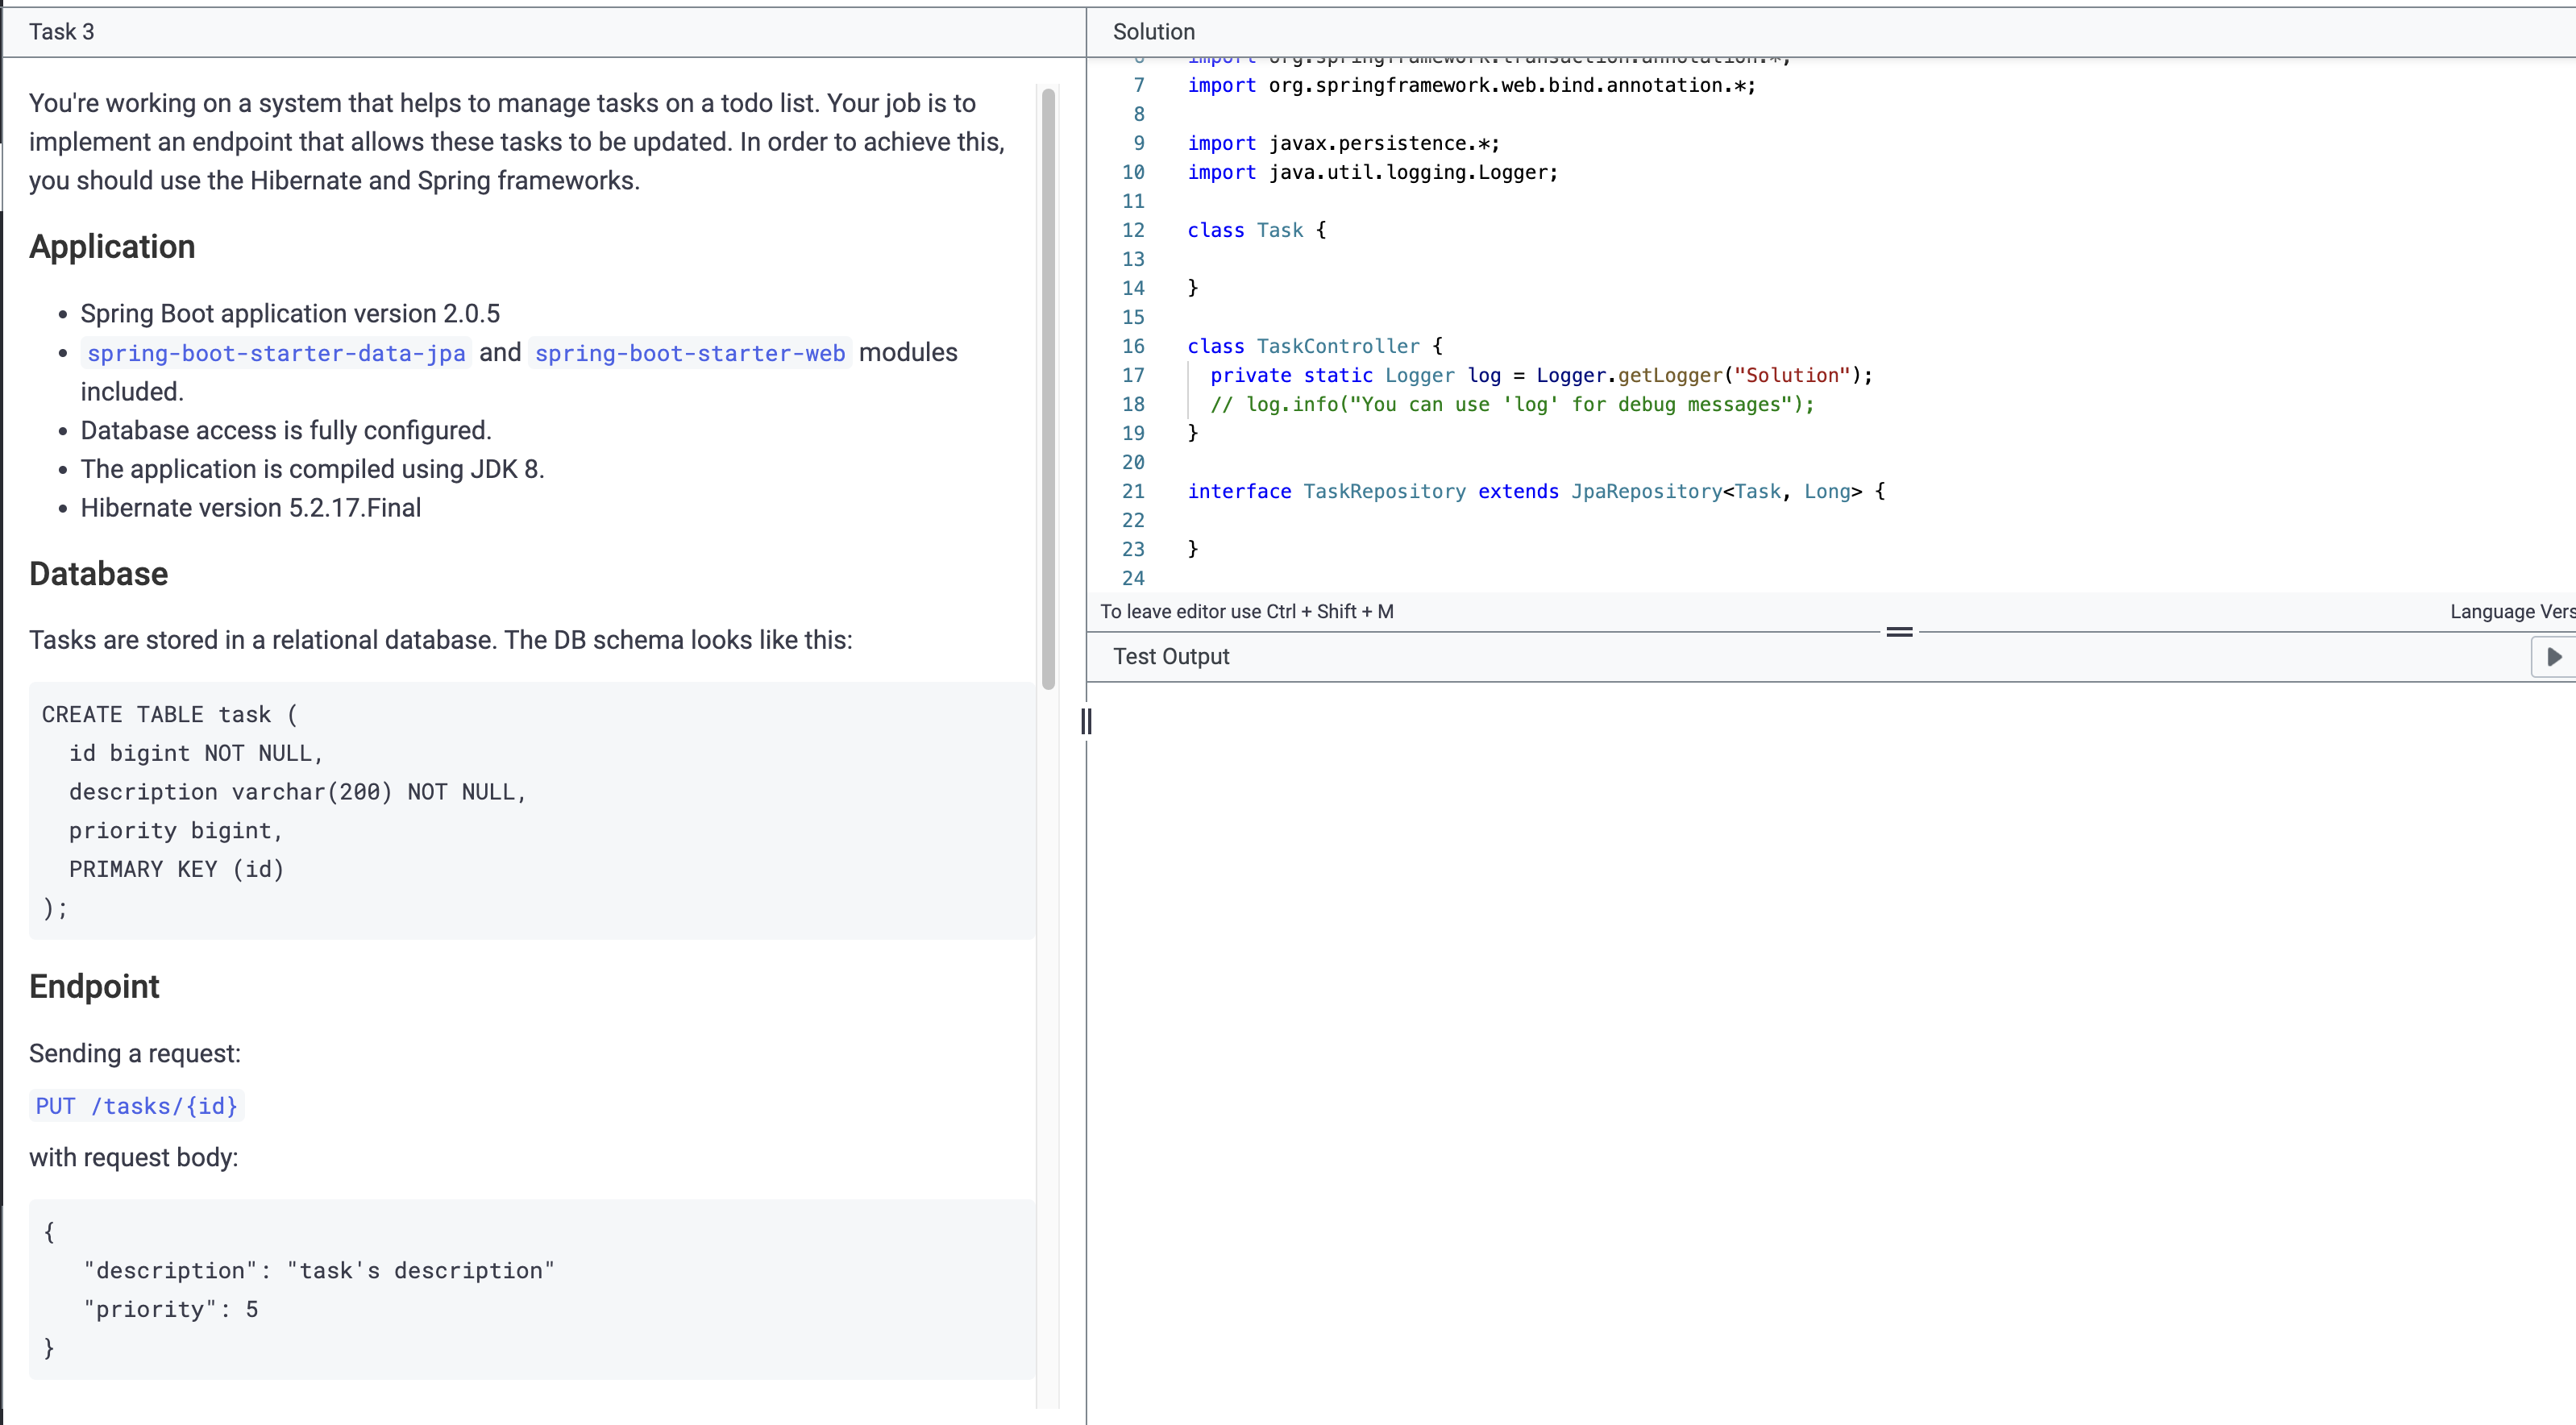Image resolution: width=2576 pixels, height=1425 pixels.
Task: Click the log.info comment line
Action: click(1511, 404)
